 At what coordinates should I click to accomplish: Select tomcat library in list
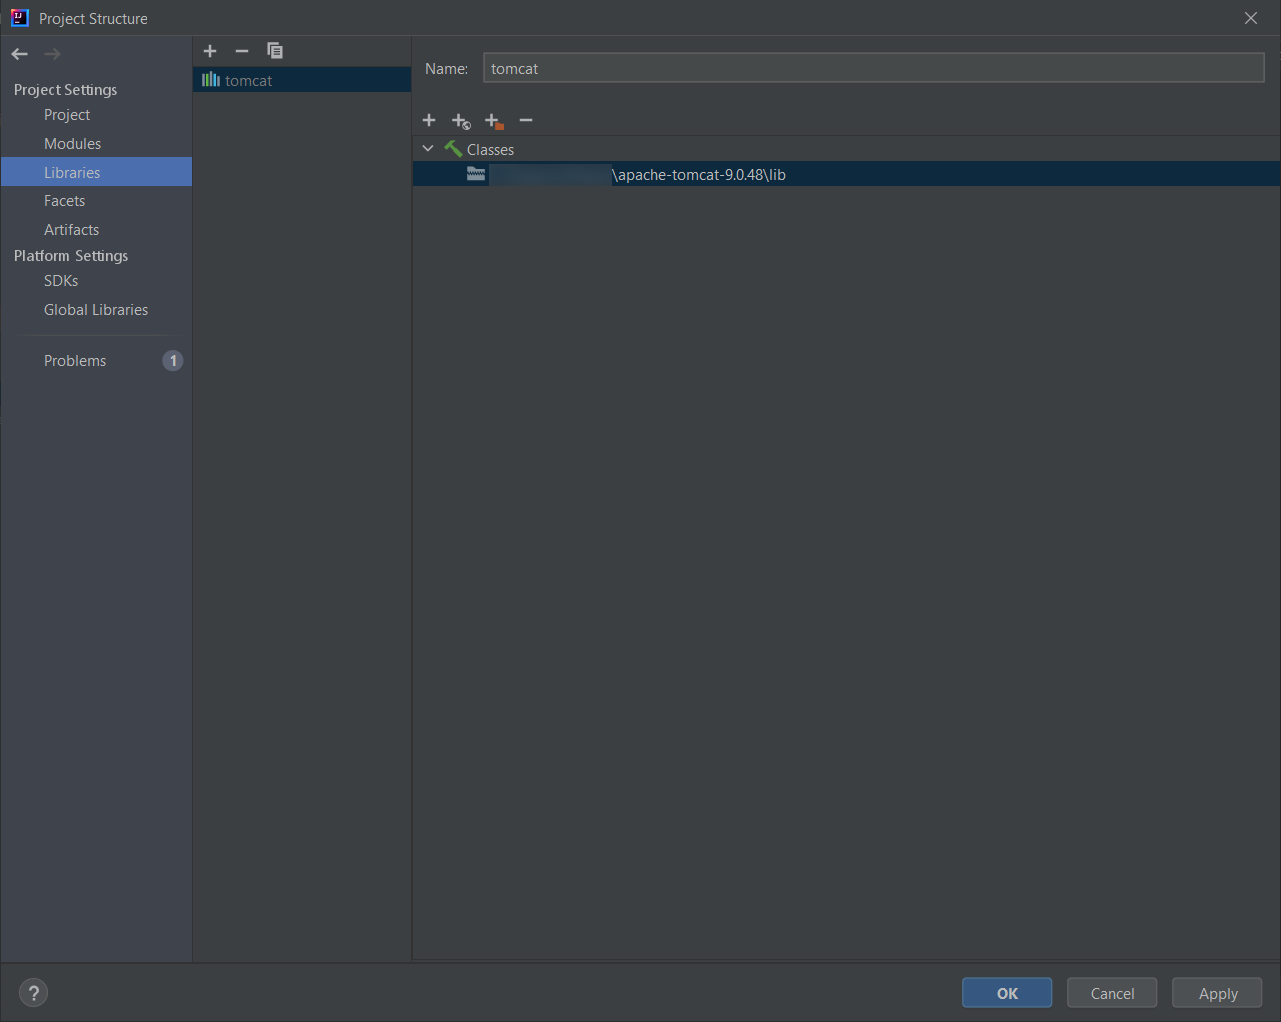coord(302,80)
